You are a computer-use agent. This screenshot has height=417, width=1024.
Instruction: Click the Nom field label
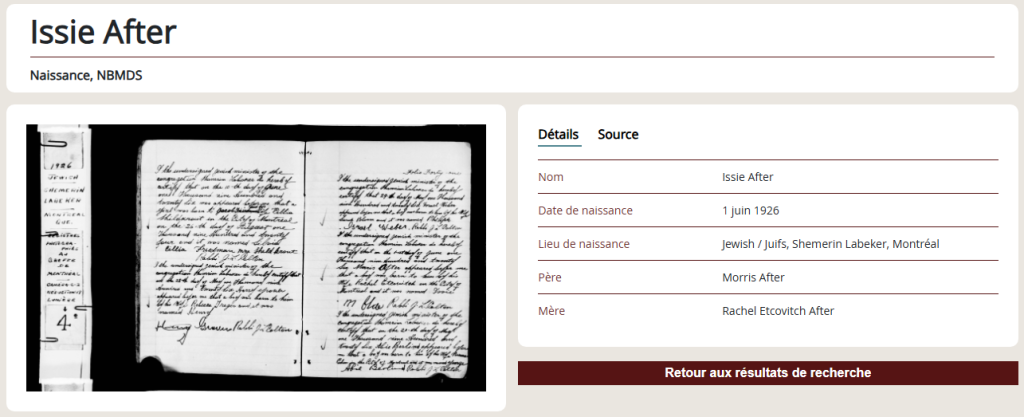(551, 177)
